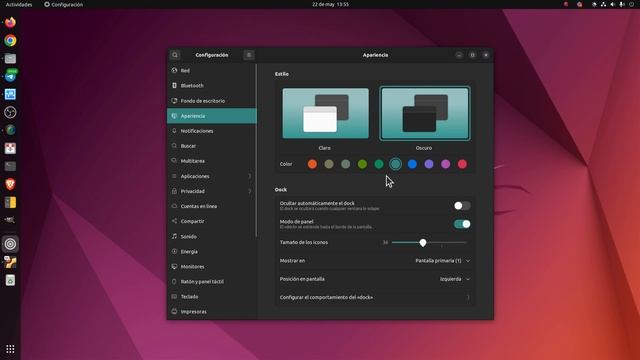Open Actividades overview in top bar
Image resolution: width=640 pixels, height=360 pixels.
click(x=19, y=4)
